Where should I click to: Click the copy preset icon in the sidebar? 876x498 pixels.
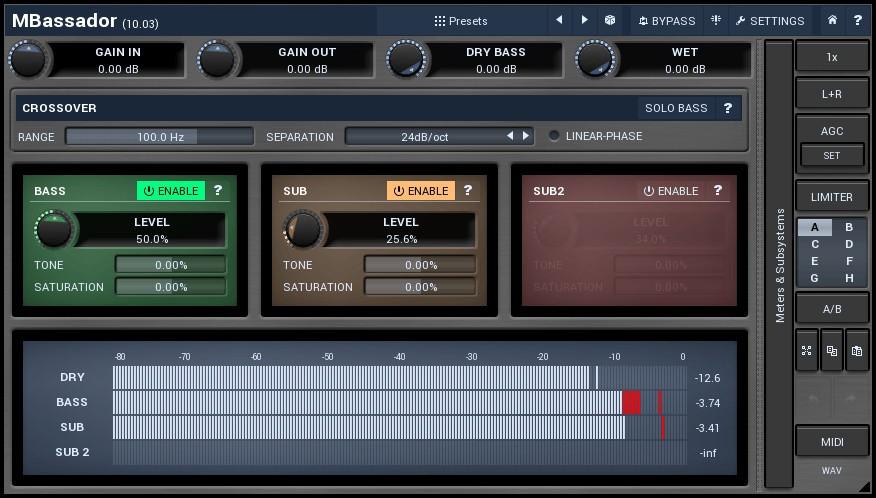pyautogui.click(x=832, y=351)
